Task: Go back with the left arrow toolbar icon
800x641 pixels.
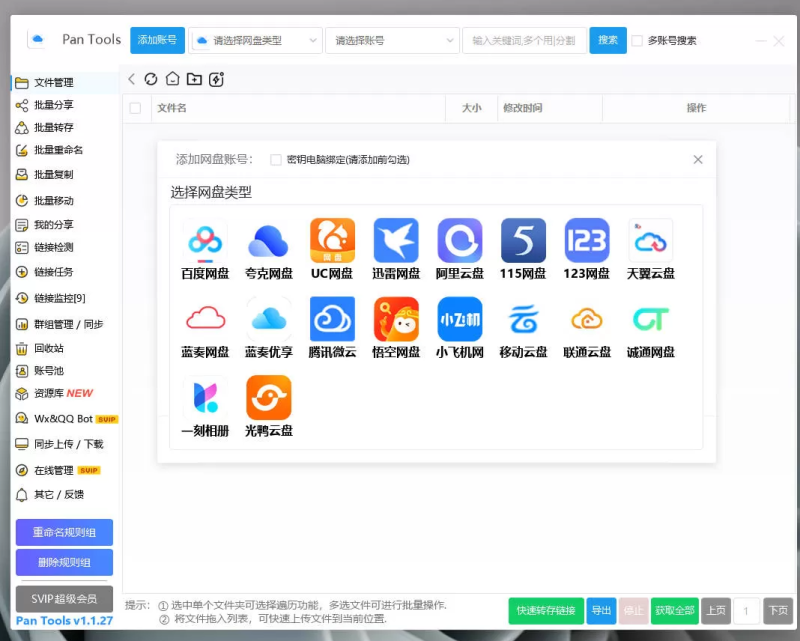Action: [x=132, y=79]
